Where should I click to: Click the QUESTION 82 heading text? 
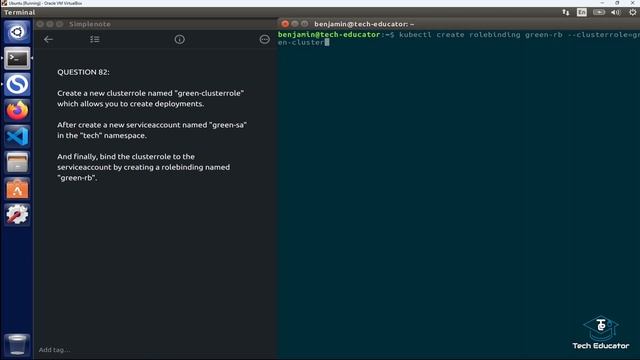click(83, 72)
